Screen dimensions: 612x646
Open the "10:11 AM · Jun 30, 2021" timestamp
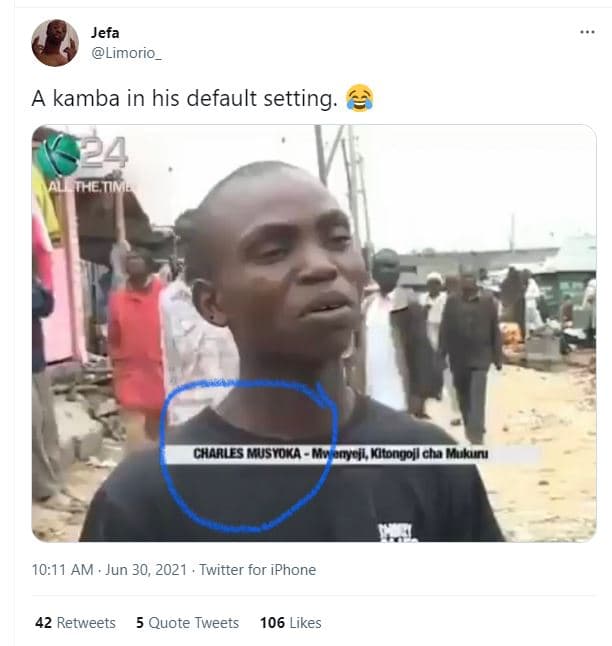108,570
